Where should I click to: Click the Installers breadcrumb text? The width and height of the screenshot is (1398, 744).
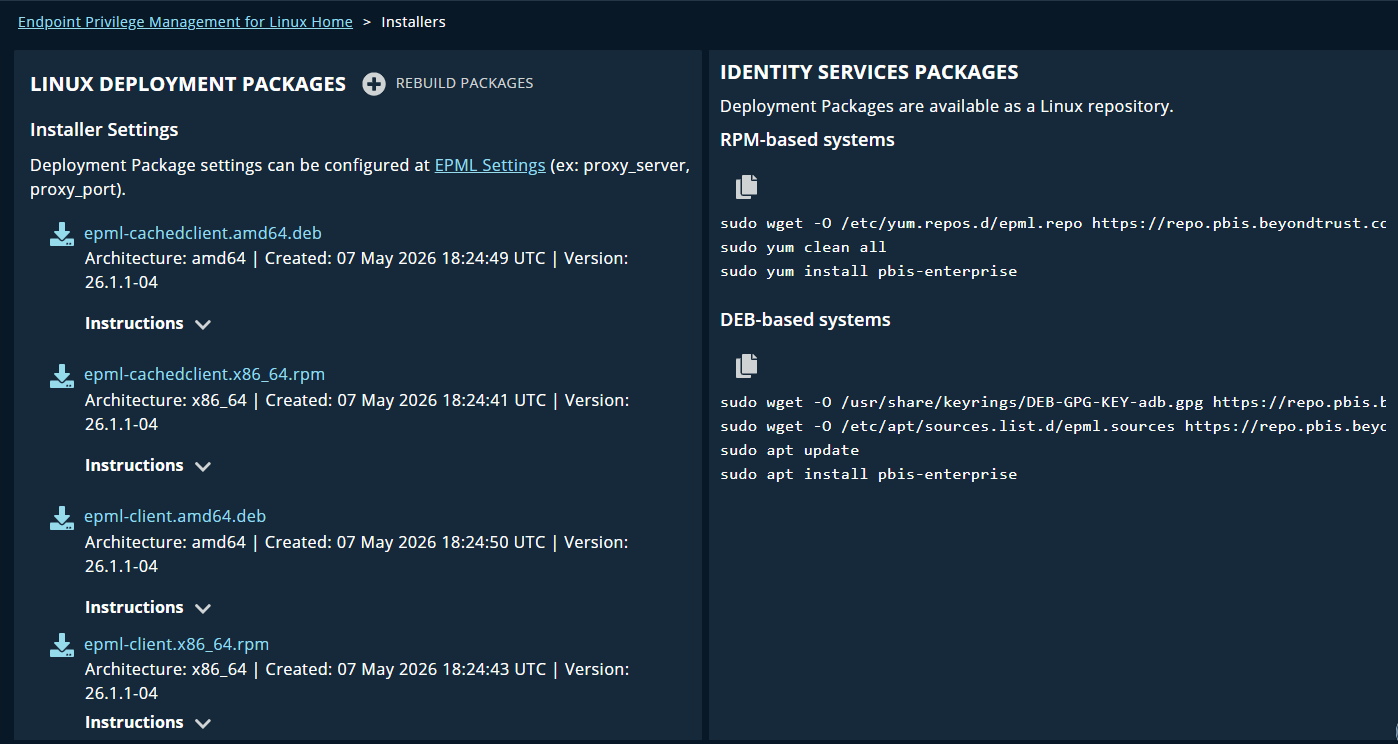pyautogui.click(x=413, y=22)
